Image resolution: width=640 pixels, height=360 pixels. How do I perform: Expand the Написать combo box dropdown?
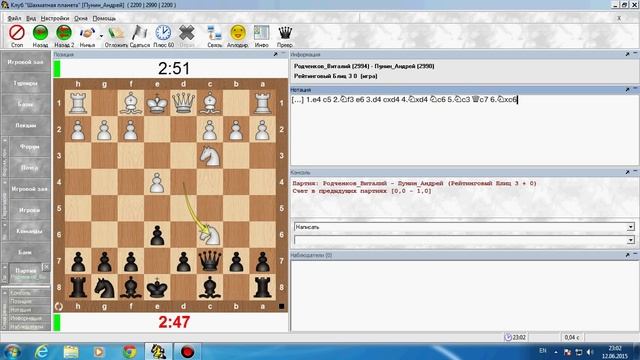pyautogui.click(x=631, y=227)
